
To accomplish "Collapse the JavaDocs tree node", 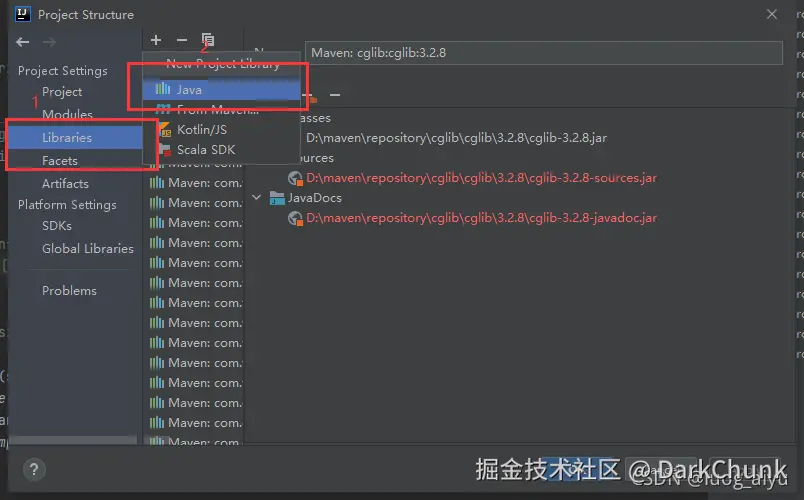I will 256,197.
